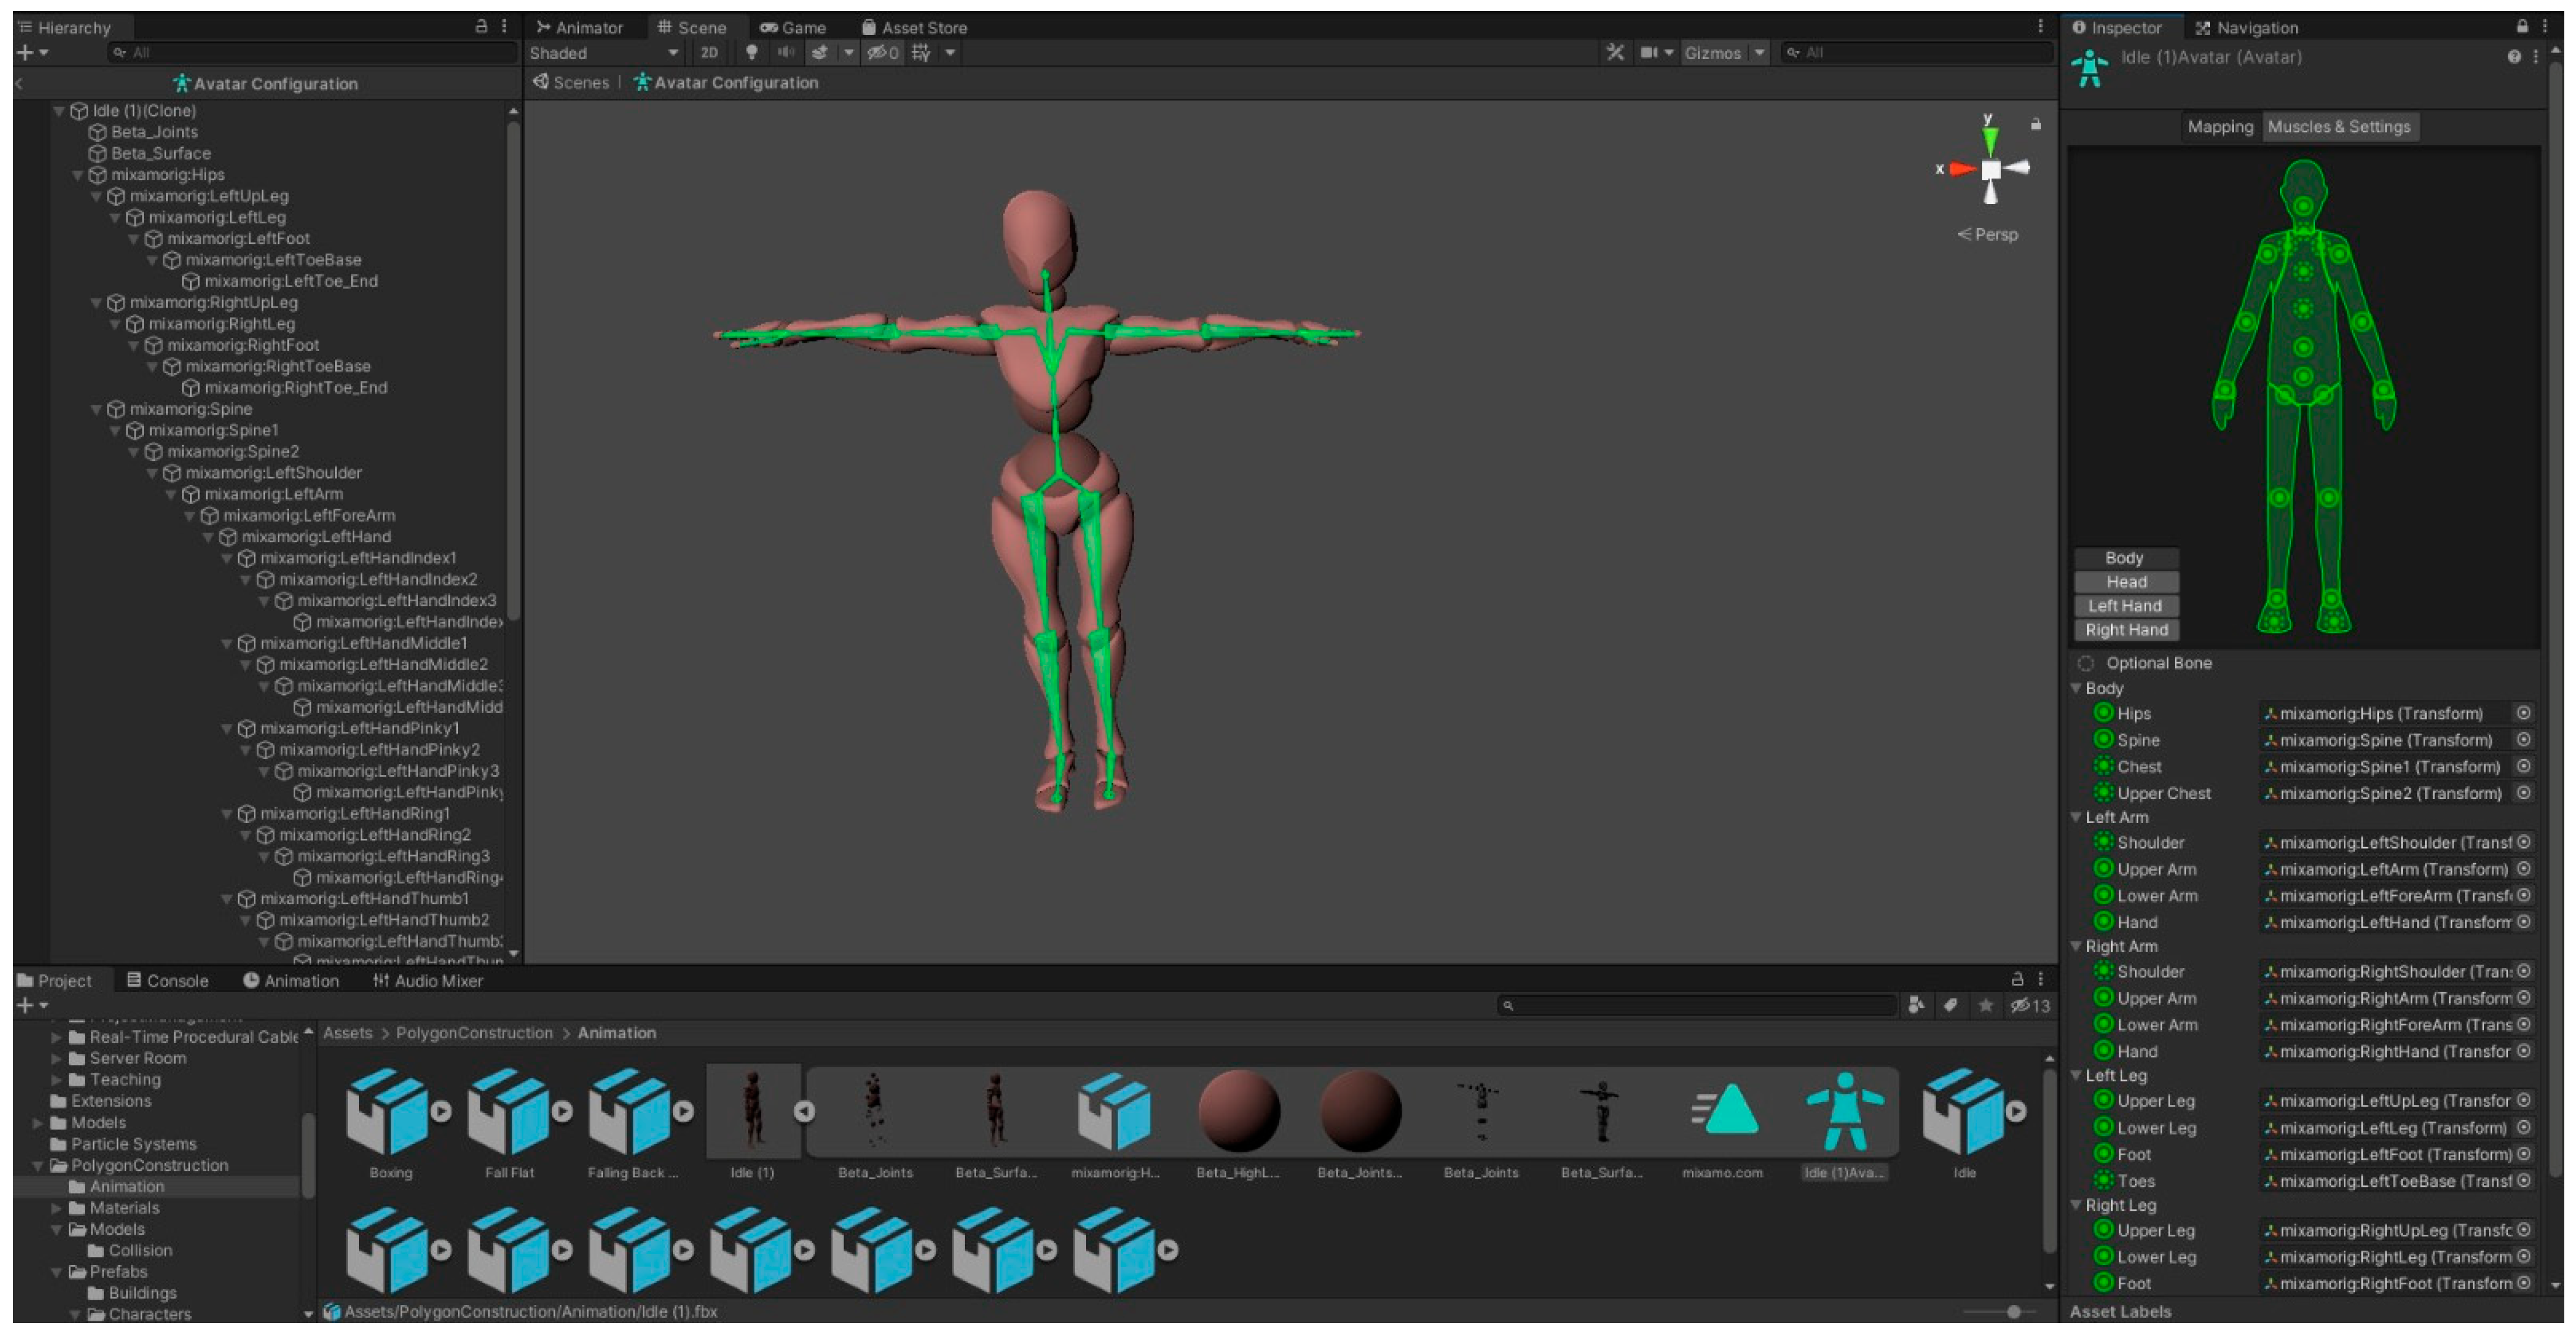Viewport: 2576px width, 1333px height.
Task: Open the Gizmos dropdown arrow
Action: click(x=1759, y=53)
